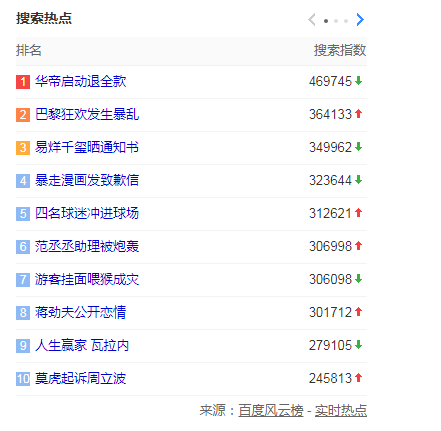441x431 pixels.
Task: Click search index value 306998
Action: click(330, 246)
